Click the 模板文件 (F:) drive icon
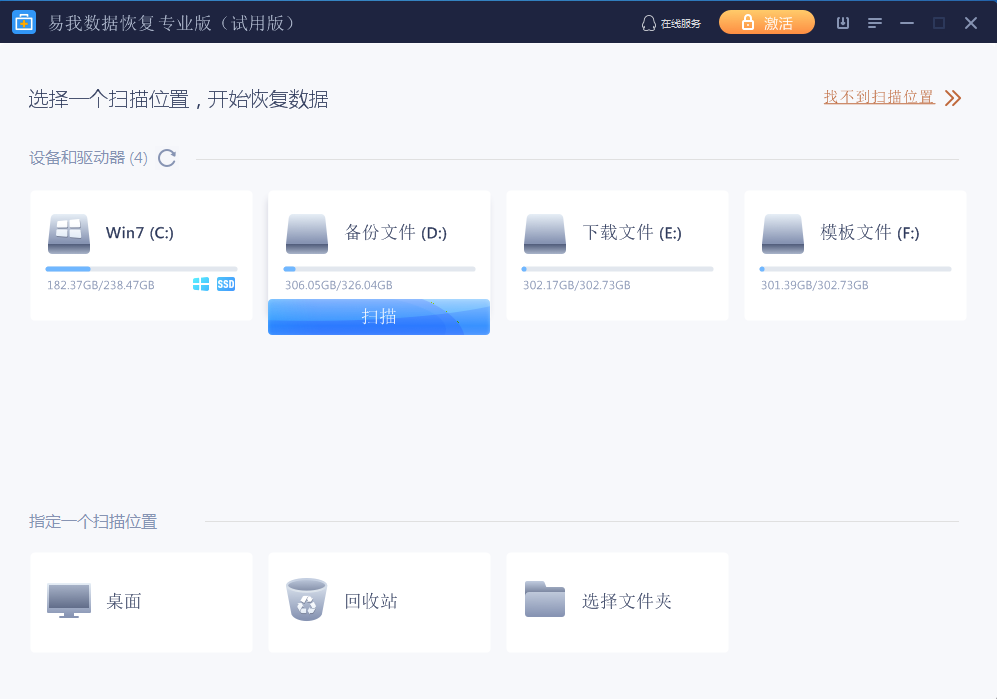The width and height of the screenshot is (997, 699). coord(782,233)
